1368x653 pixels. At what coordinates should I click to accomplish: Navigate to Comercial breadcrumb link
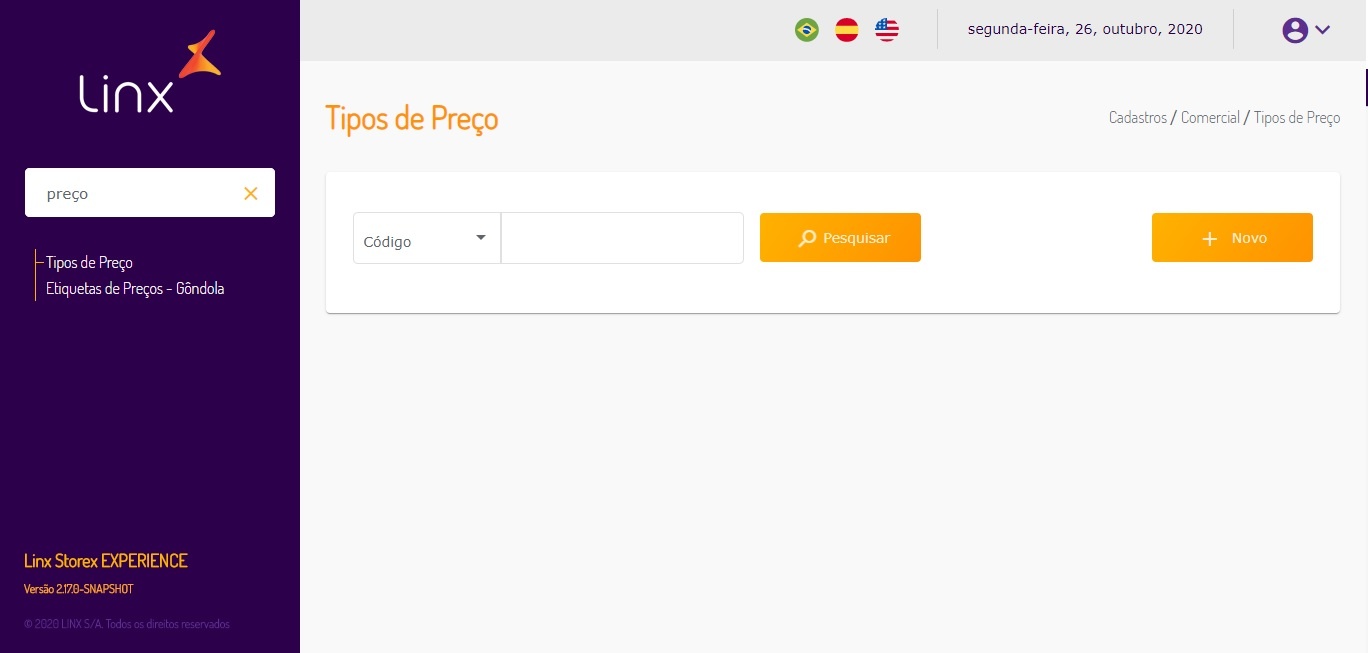point(1210,117)
